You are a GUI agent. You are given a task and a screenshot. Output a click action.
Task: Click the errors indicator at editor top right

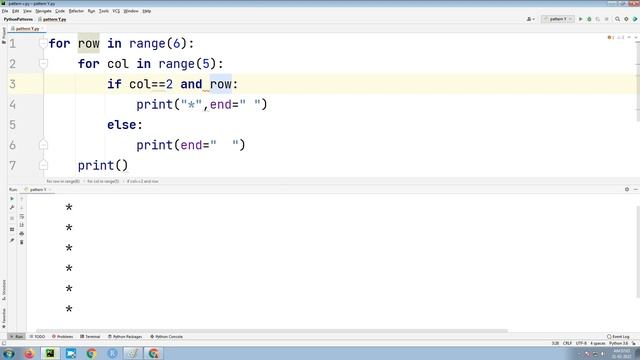pos(611,38)
